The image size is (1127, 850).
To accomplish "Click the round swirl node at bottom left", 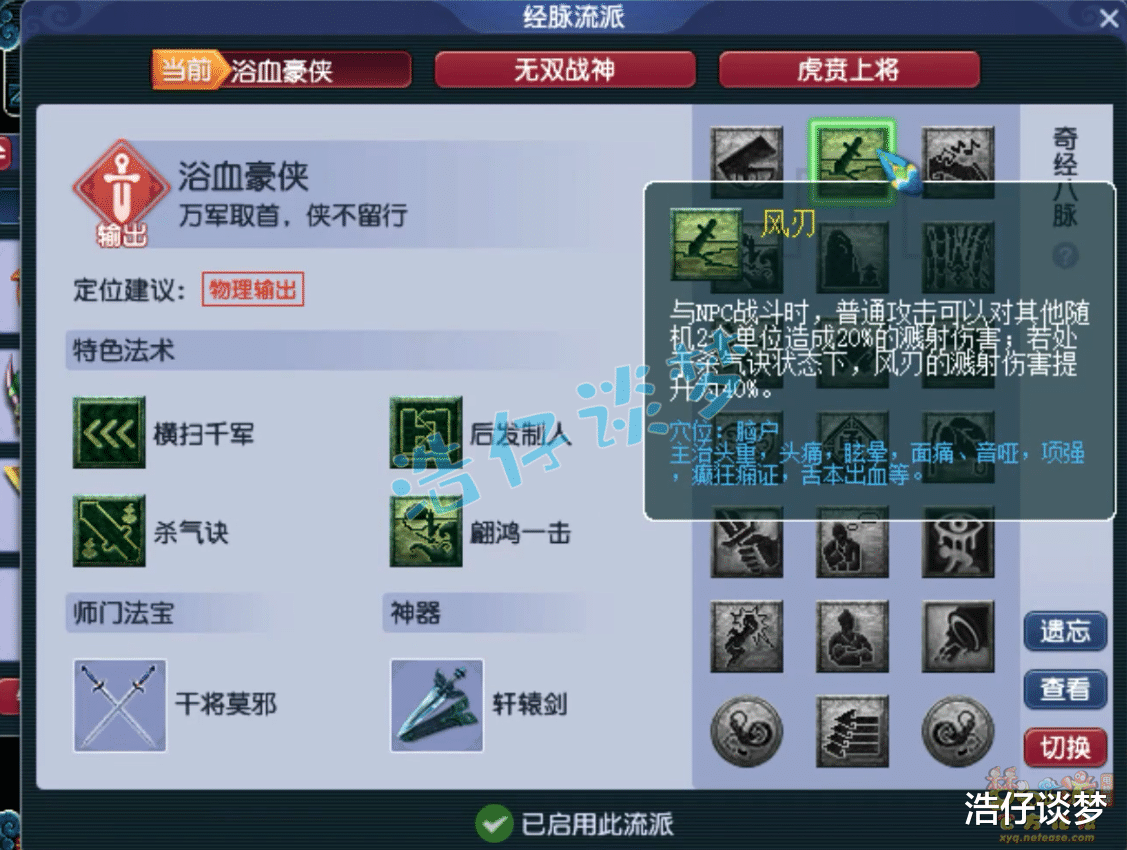I will tap(747, 731).
